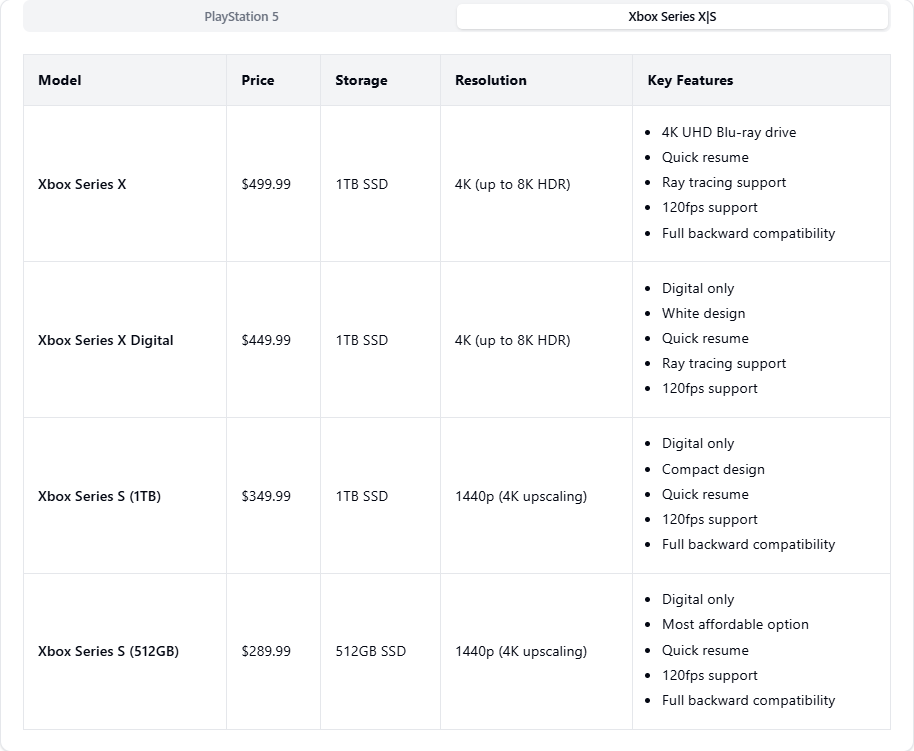
Task: Click 4K (up to 8K HDR) in the $499.99 row
Action: [x=512, y=184]
